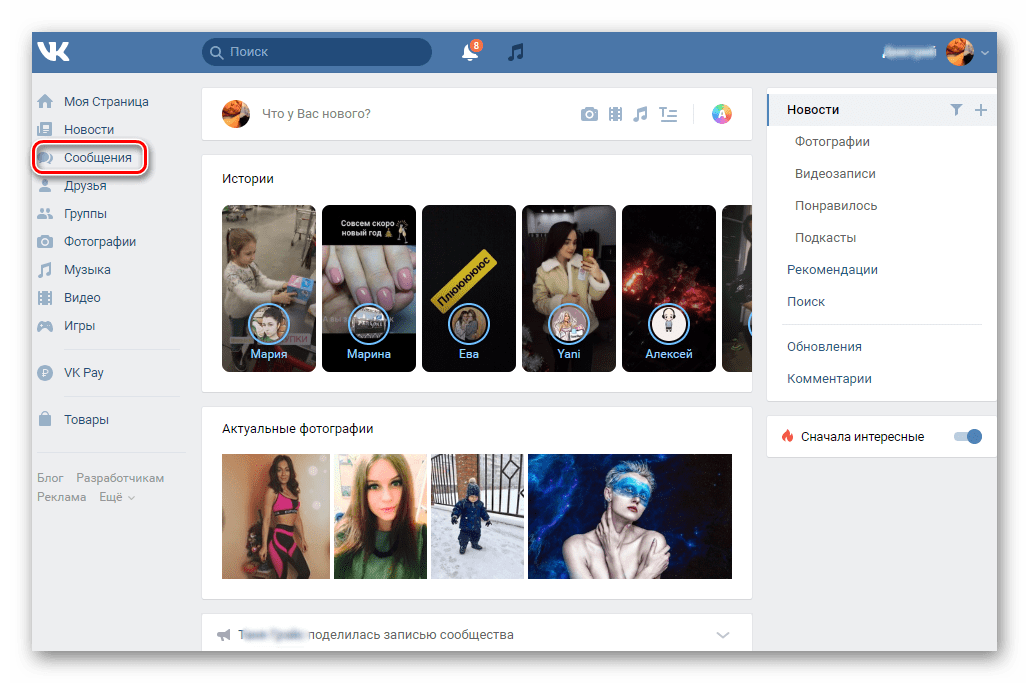Expand the Ещё footer dropdown
Viewport: 1029px width, 683px height.
tap(117, 497)
